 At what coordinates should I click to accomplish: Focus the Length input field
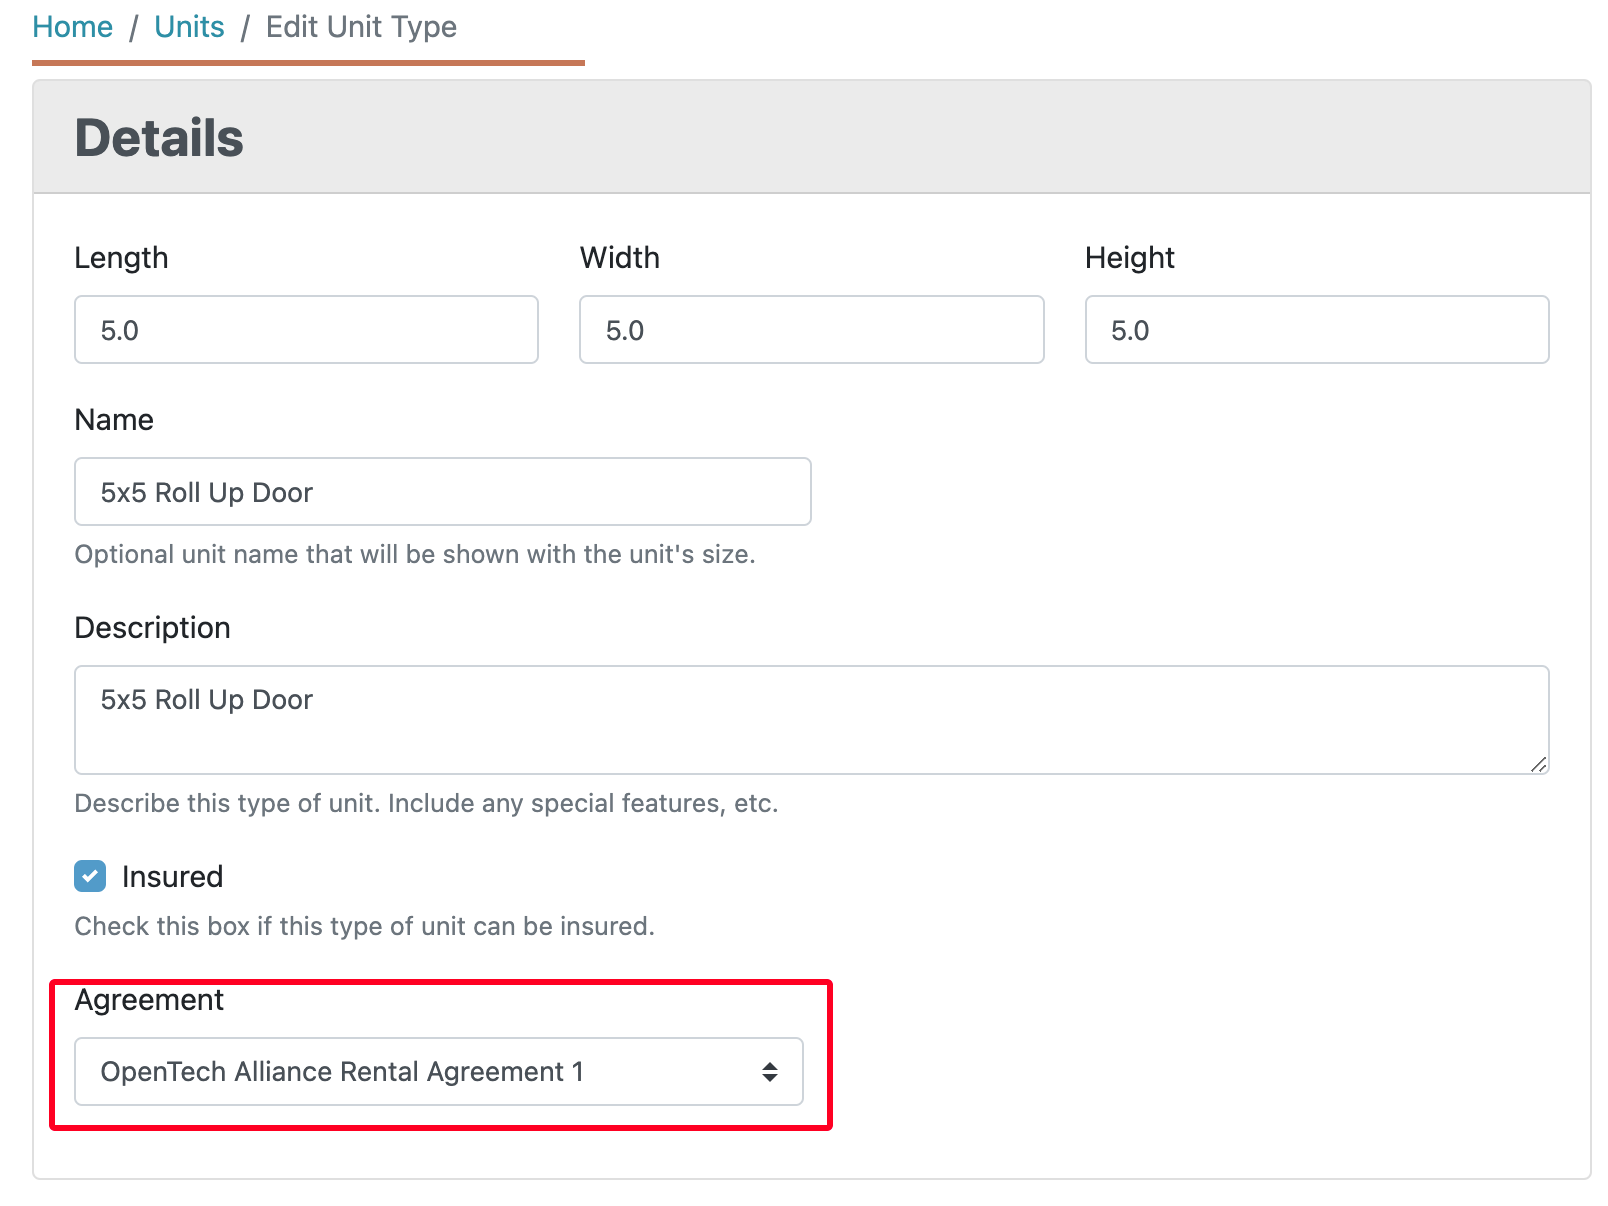(306, 329)
